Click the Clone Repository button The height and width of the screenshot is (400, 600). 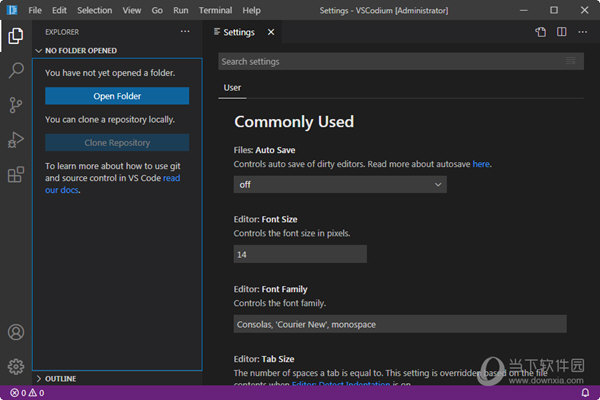tap(117, 142)
